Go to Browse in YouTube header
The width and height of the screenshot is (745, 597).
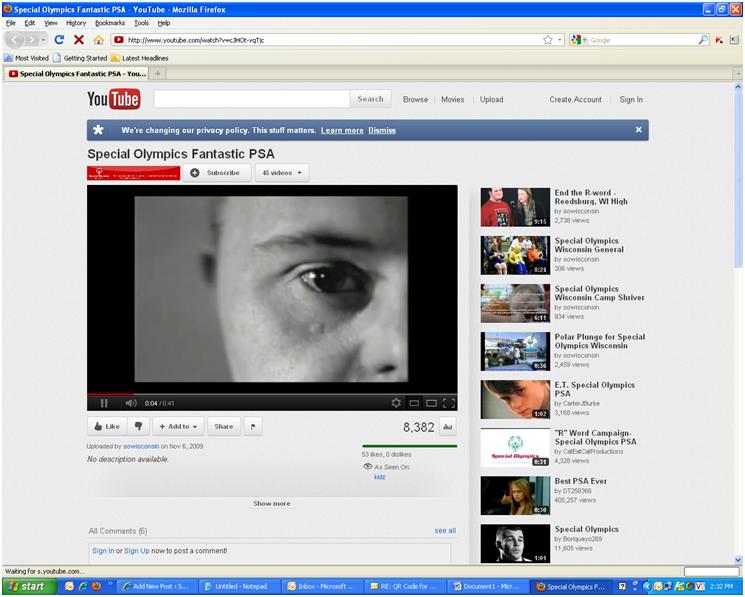point(415,99)
